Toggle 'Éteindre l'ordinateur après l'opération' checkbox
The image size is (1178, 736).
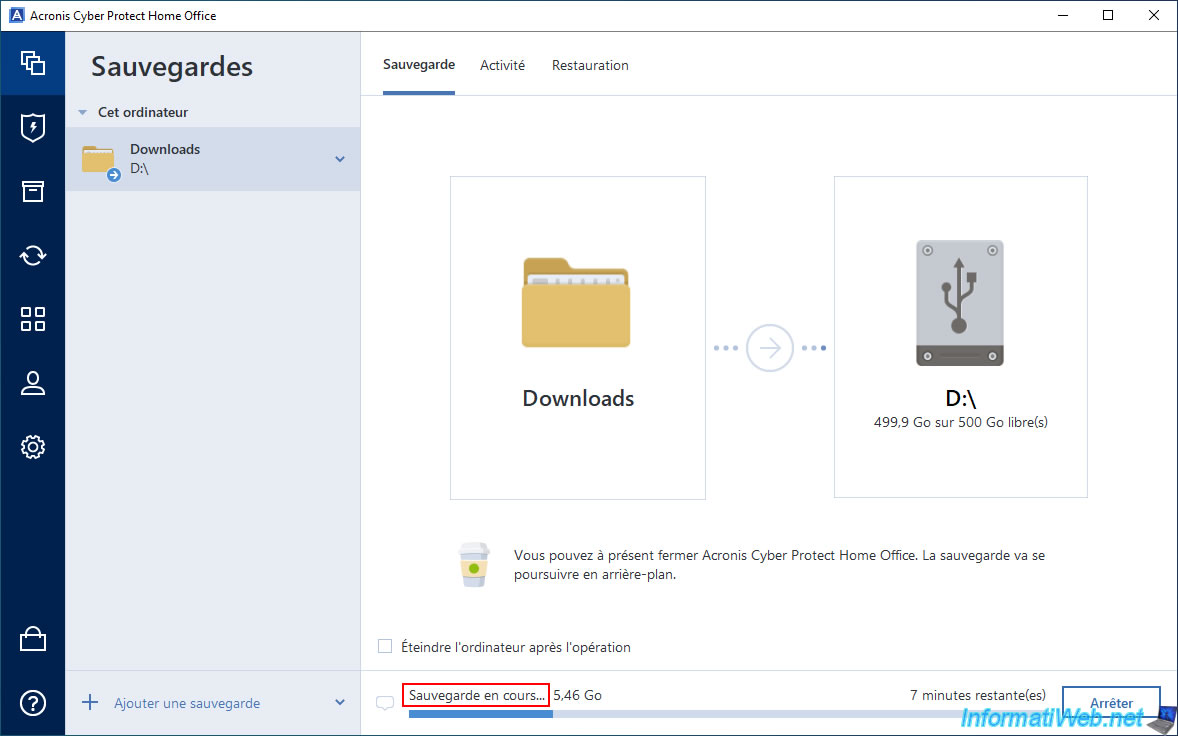click(x=385, y=647)
